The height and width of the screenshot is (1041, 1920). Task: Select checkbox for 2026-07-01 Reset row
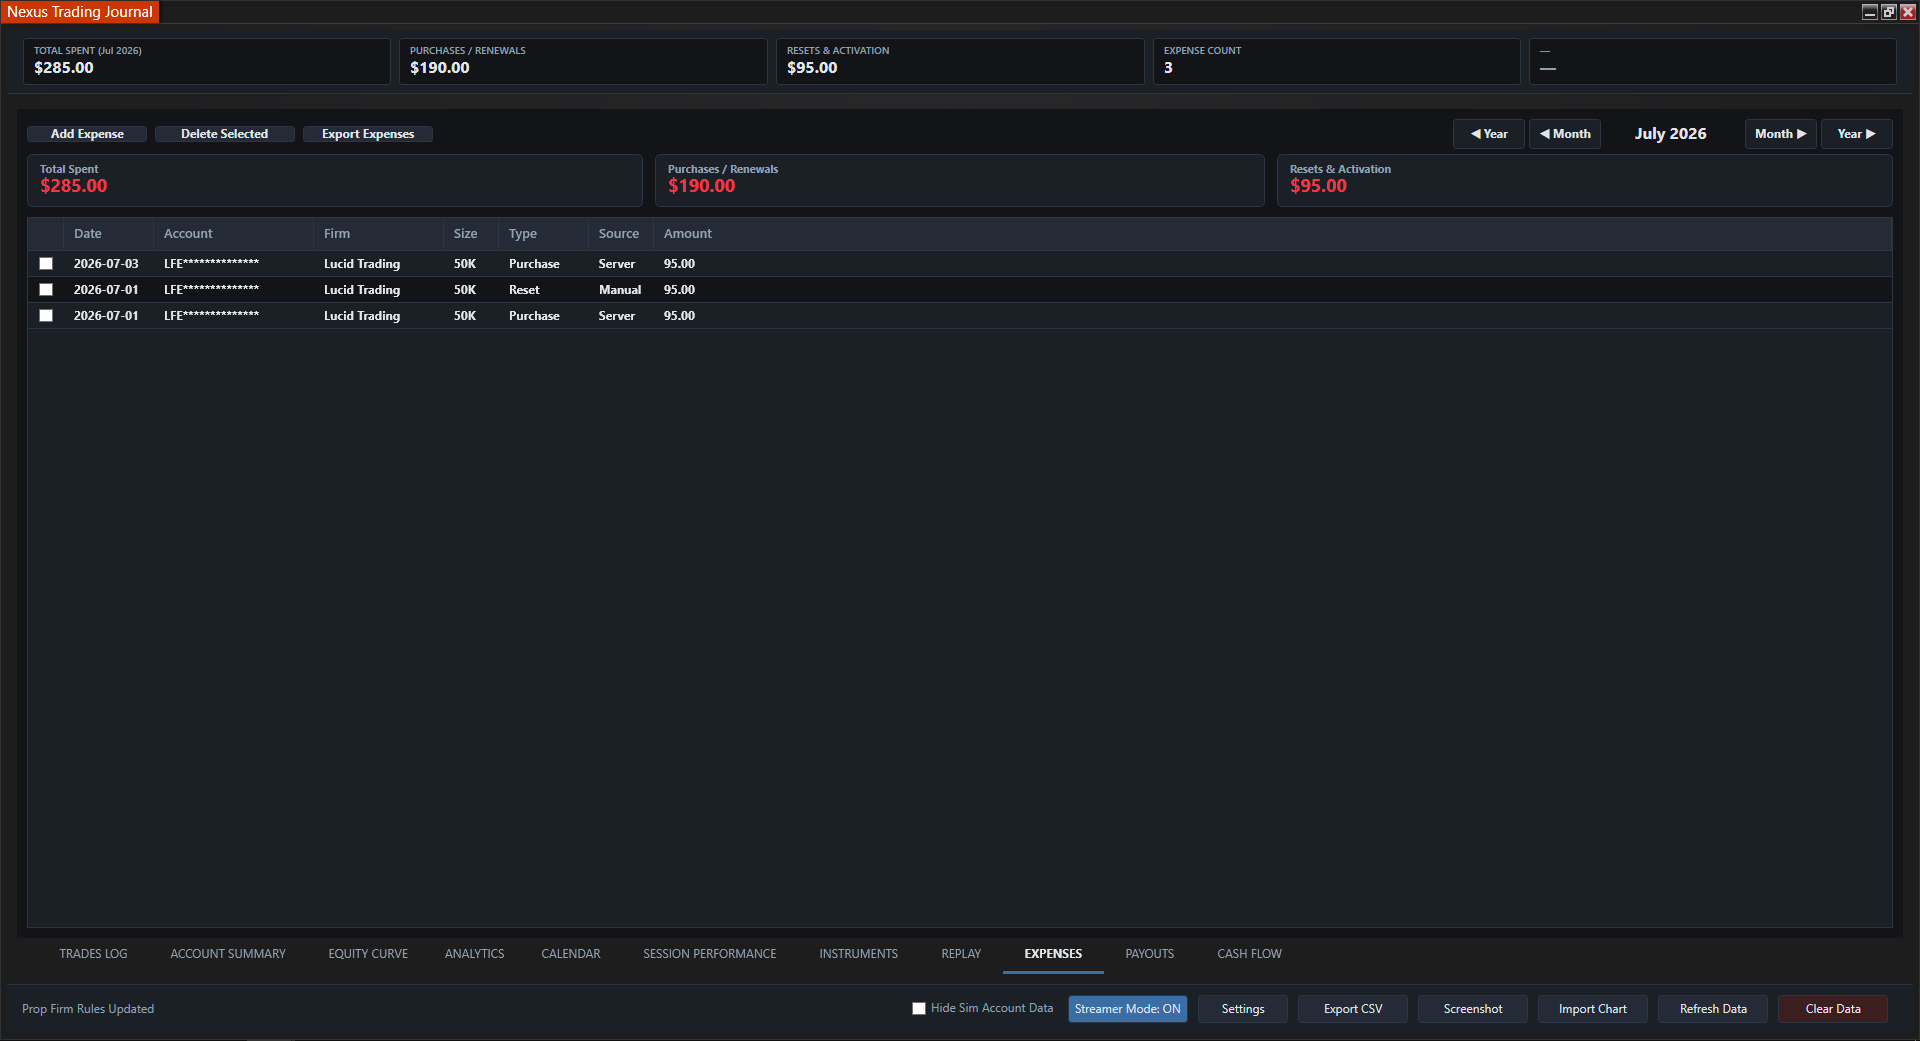pyautogui.click(x=46, y=290)
